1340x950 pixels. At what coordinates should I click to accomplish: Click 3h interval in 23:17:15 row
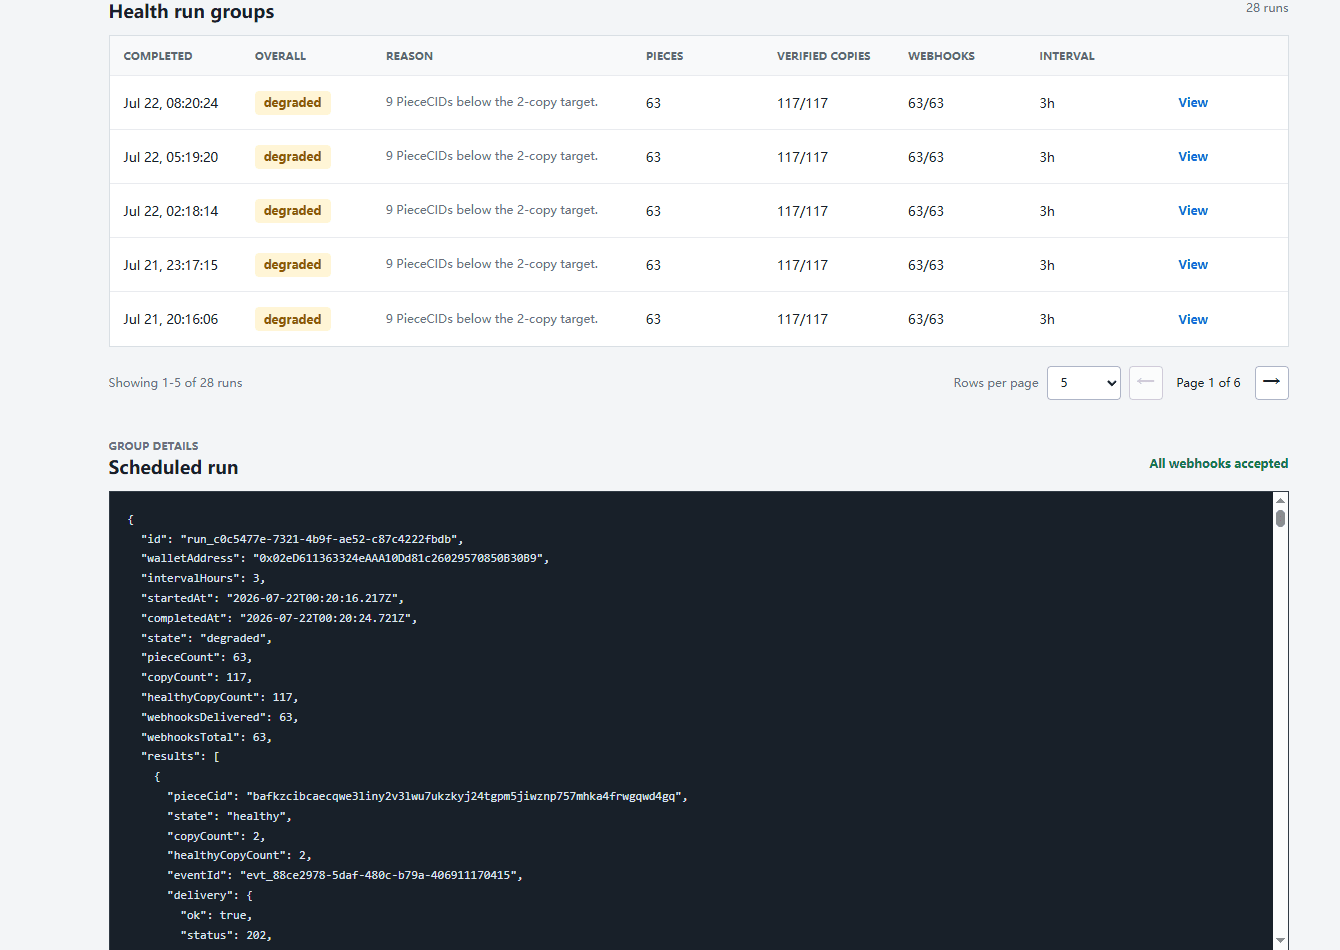pos(1047,265)
